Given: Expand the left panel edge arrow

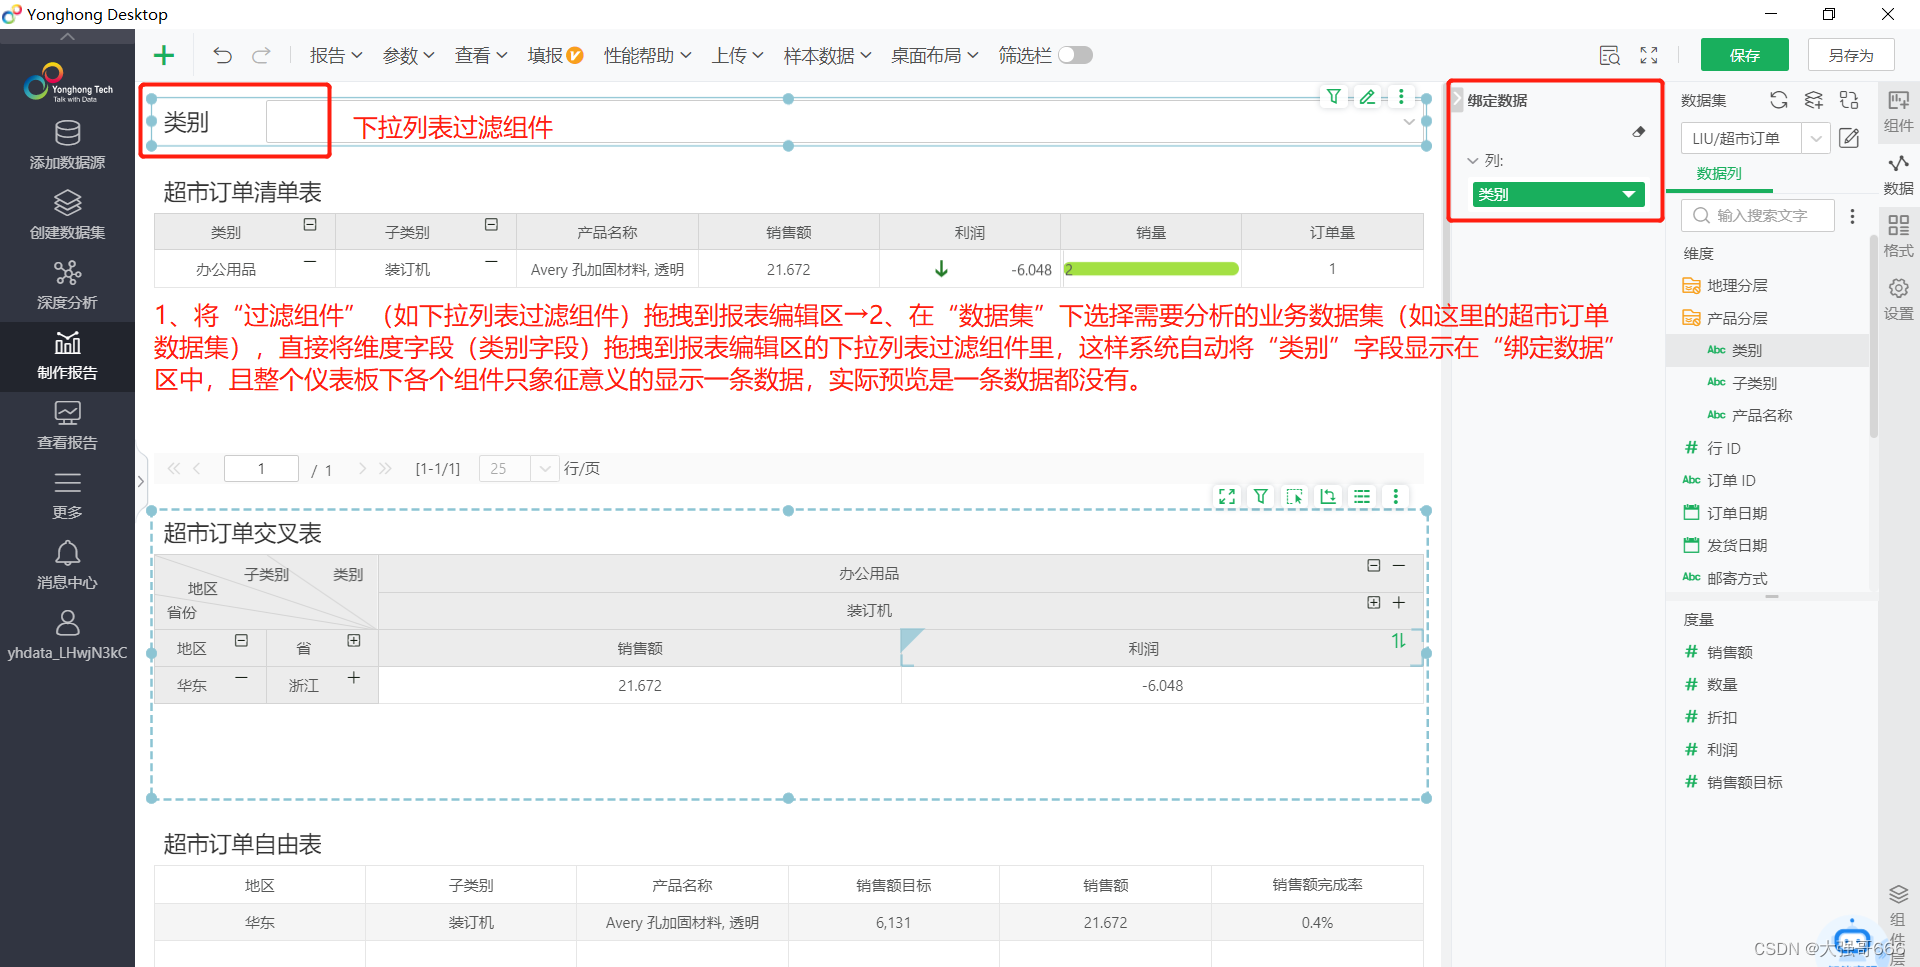Looking at the screenshot, I should [x=140, y=481].
